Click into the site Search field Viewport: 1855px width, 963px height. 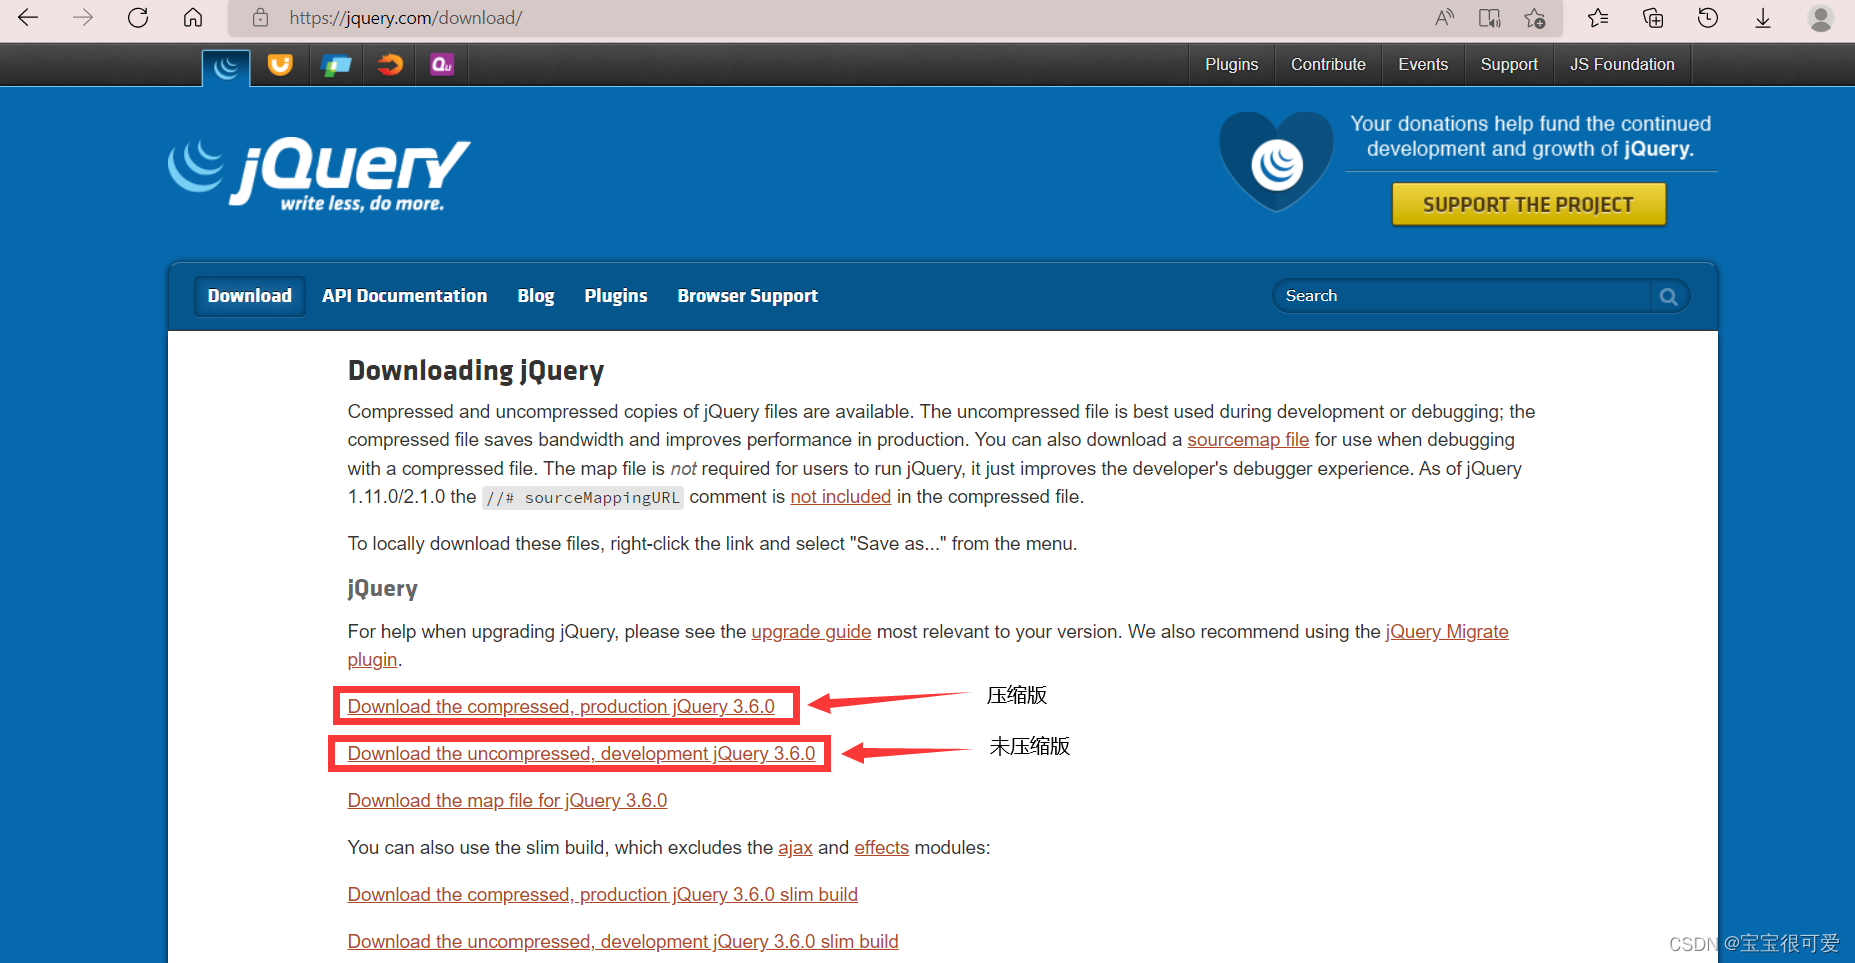click(1464, 296)
